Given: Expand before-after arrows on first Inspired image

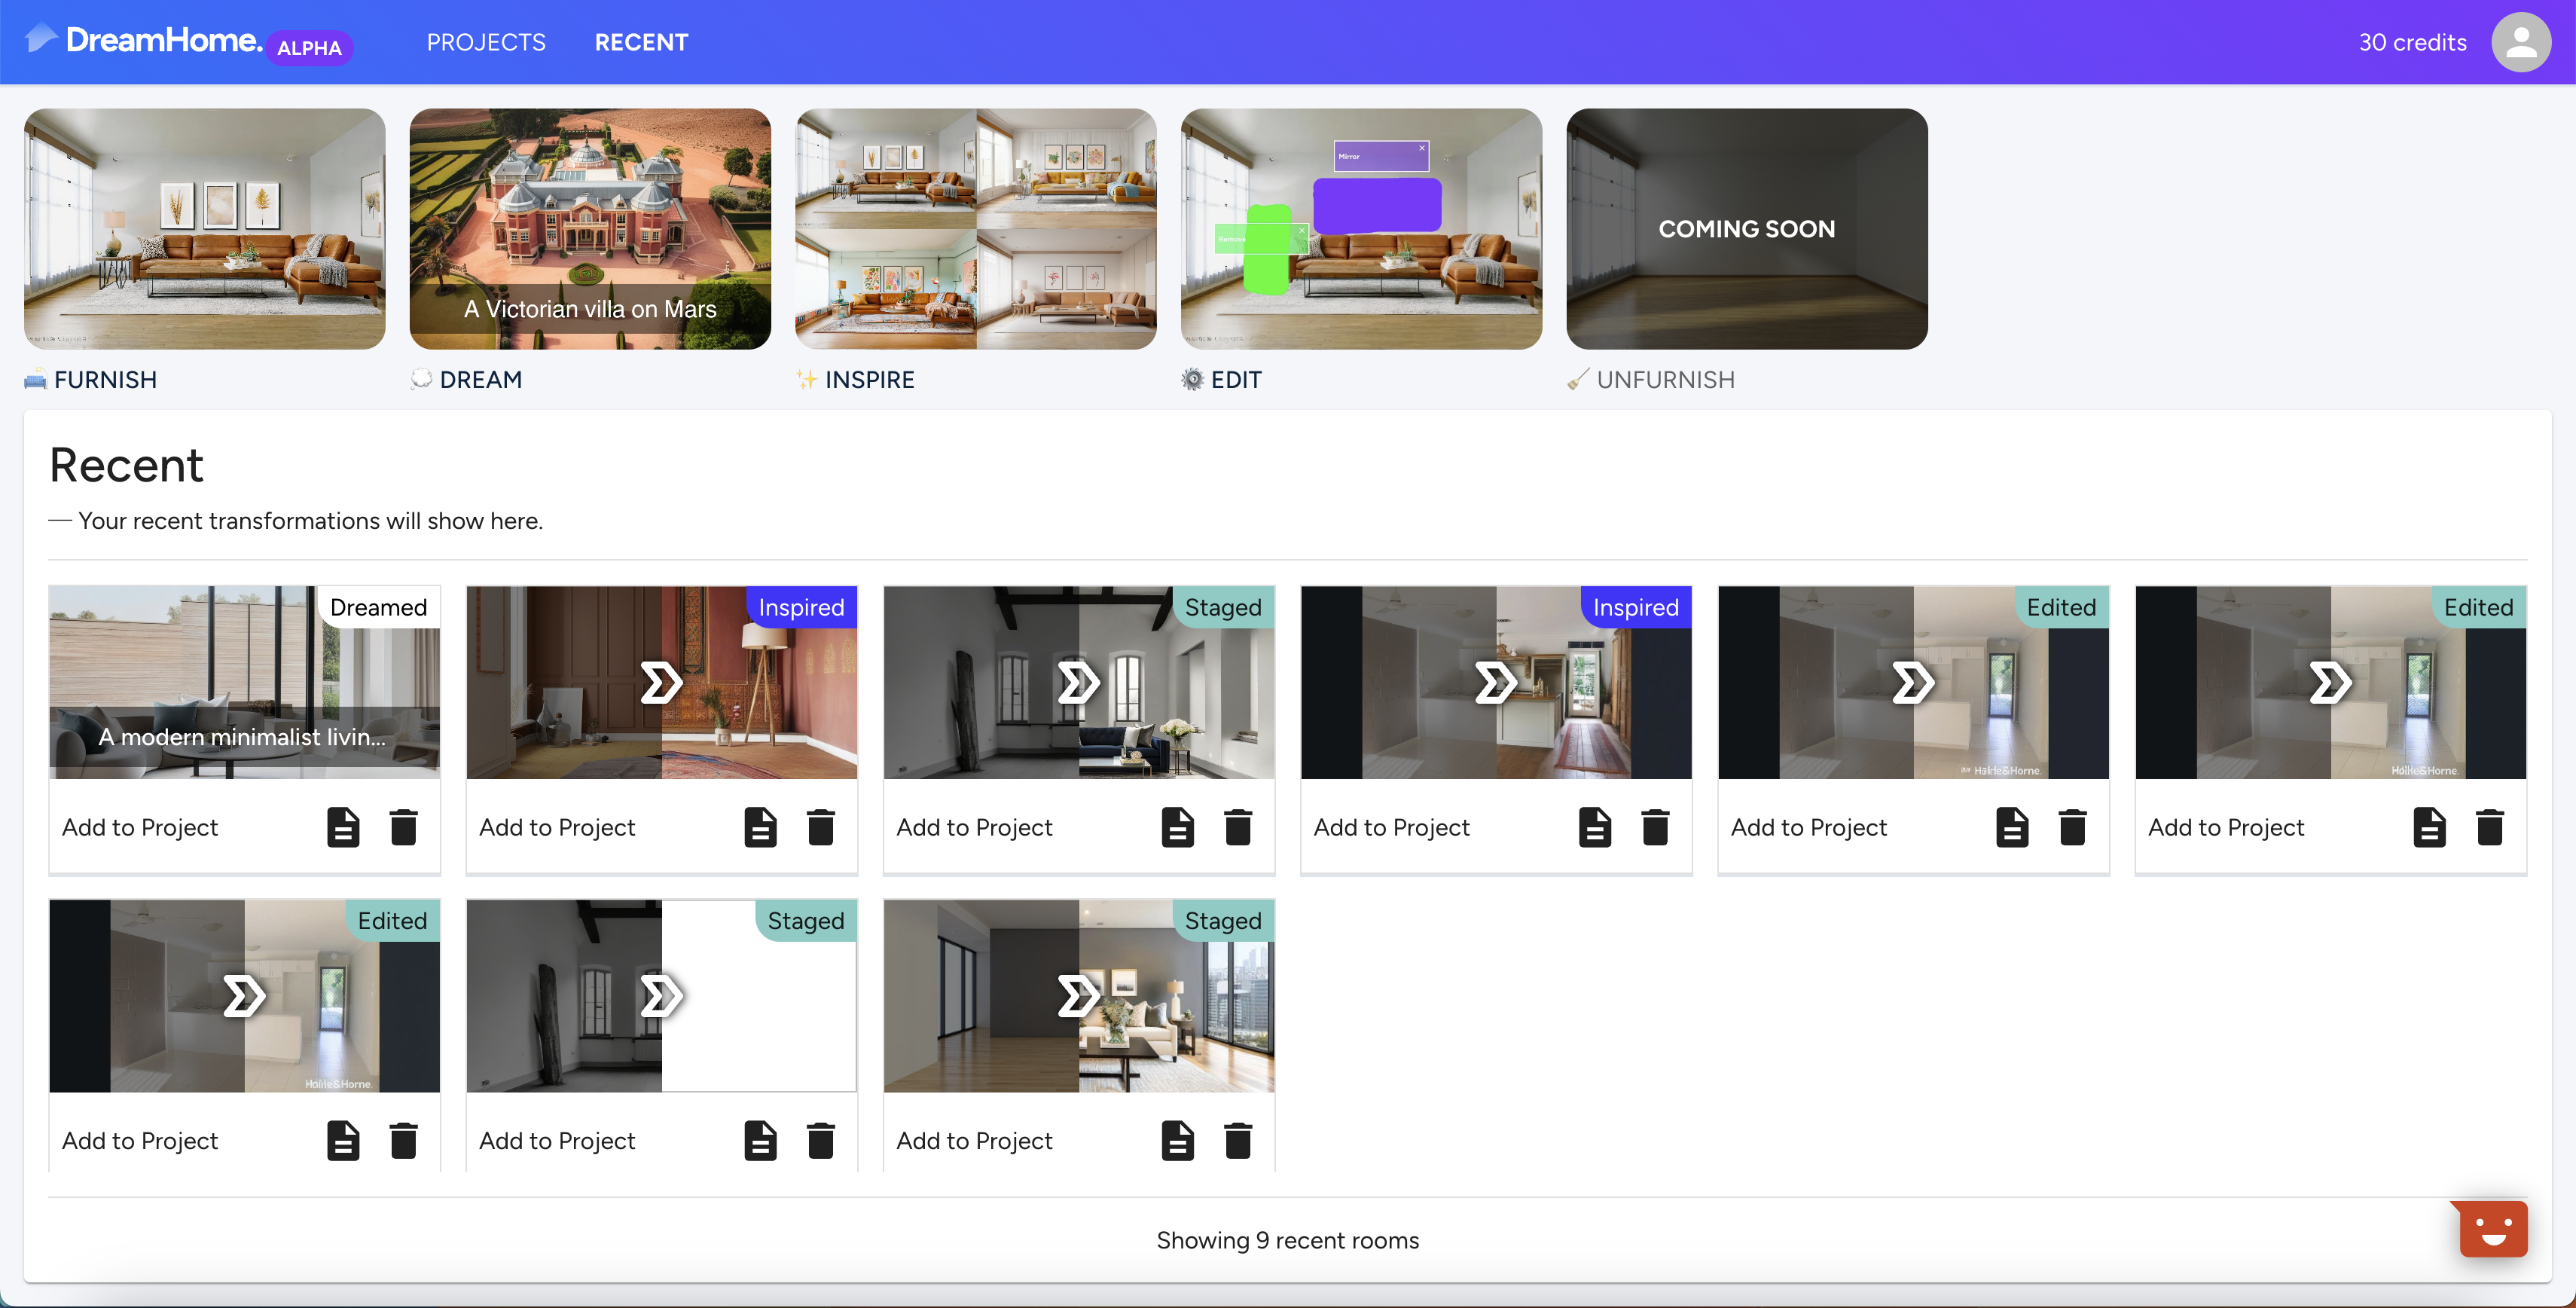Looking at the screenshot, I should 661,683.
